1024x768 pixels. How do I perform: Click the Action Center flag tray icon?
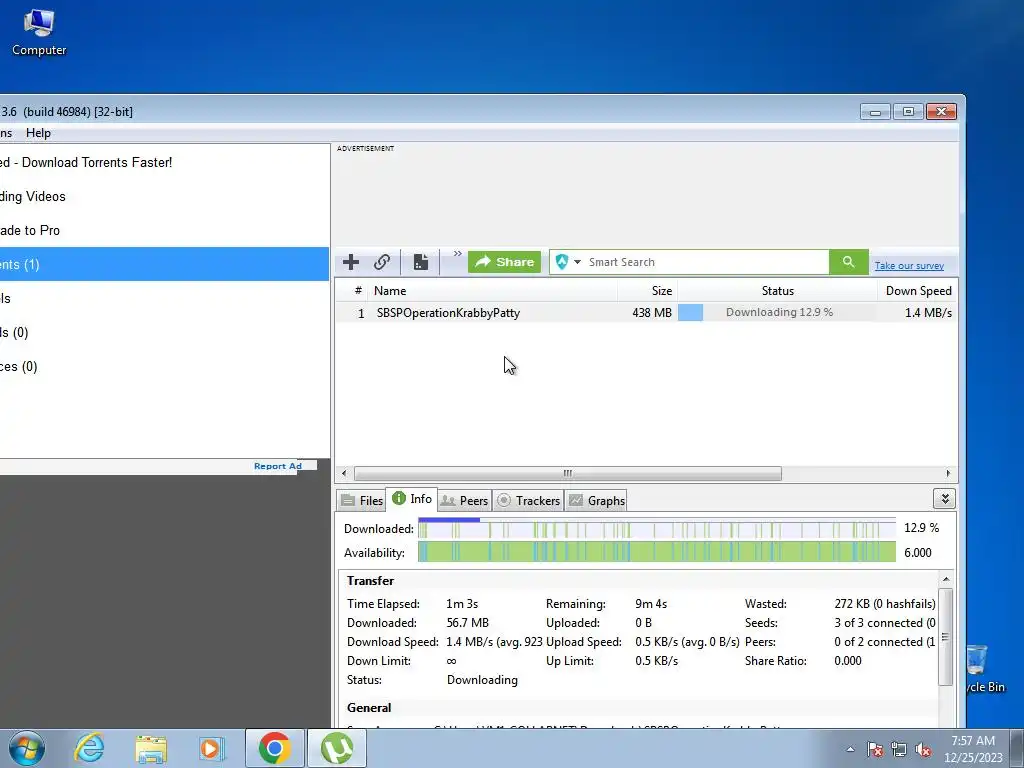pyautogui.click(x=875, y=749)
